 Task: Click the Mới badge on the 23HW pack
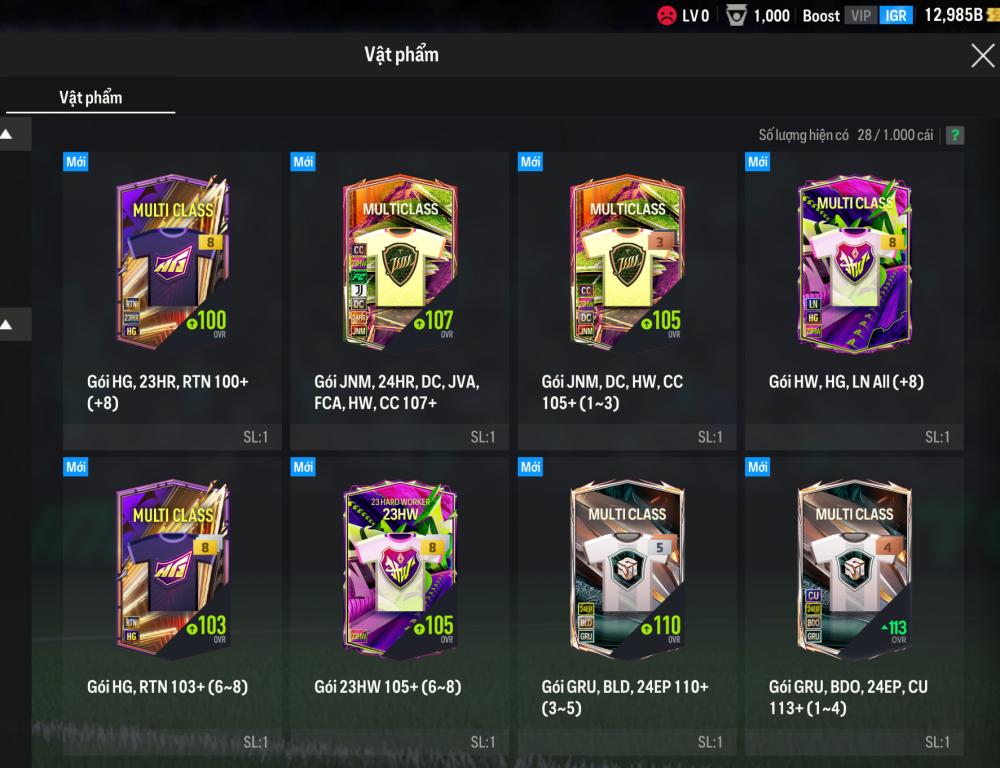[x=303, y=467]
